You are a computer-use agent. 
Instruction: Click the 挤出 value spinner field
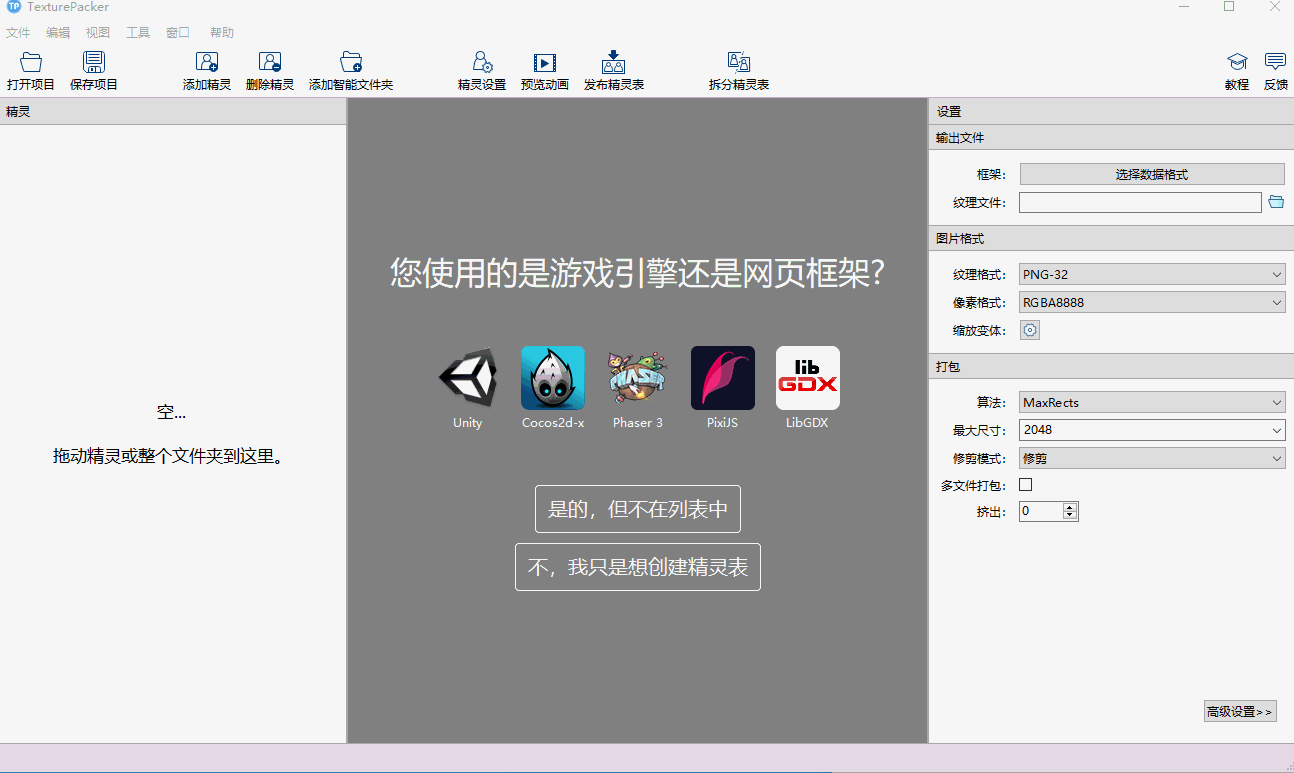click(1048, 511)
